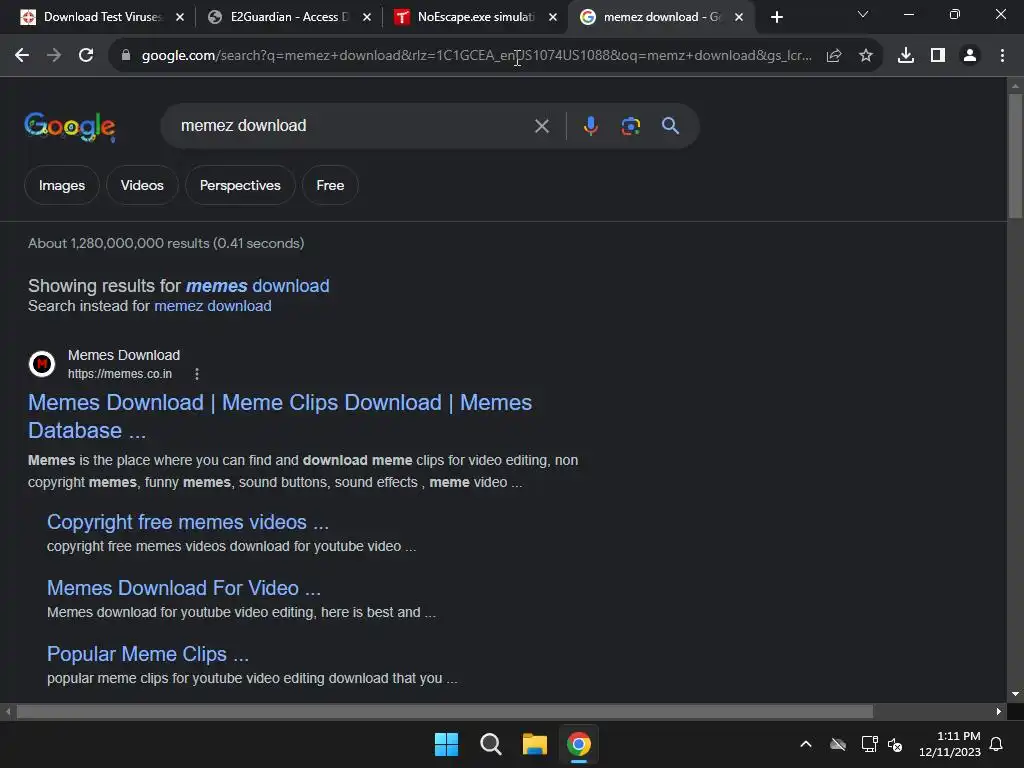Screen dimensions: 1024x768
Task: Go to Google home via the logo
Action: coord(70,127)
